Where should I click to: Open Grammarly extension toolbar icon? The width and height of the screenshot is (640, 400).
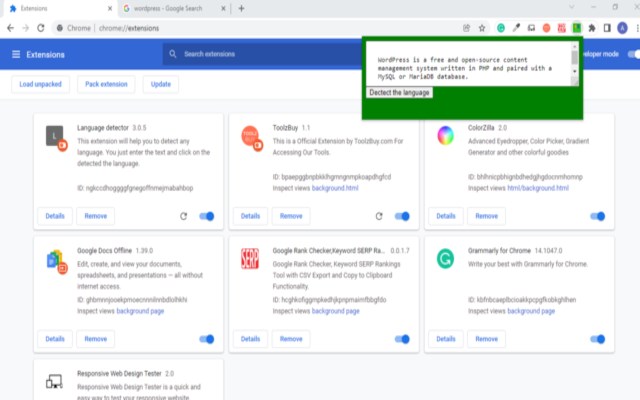click(501, 28)
